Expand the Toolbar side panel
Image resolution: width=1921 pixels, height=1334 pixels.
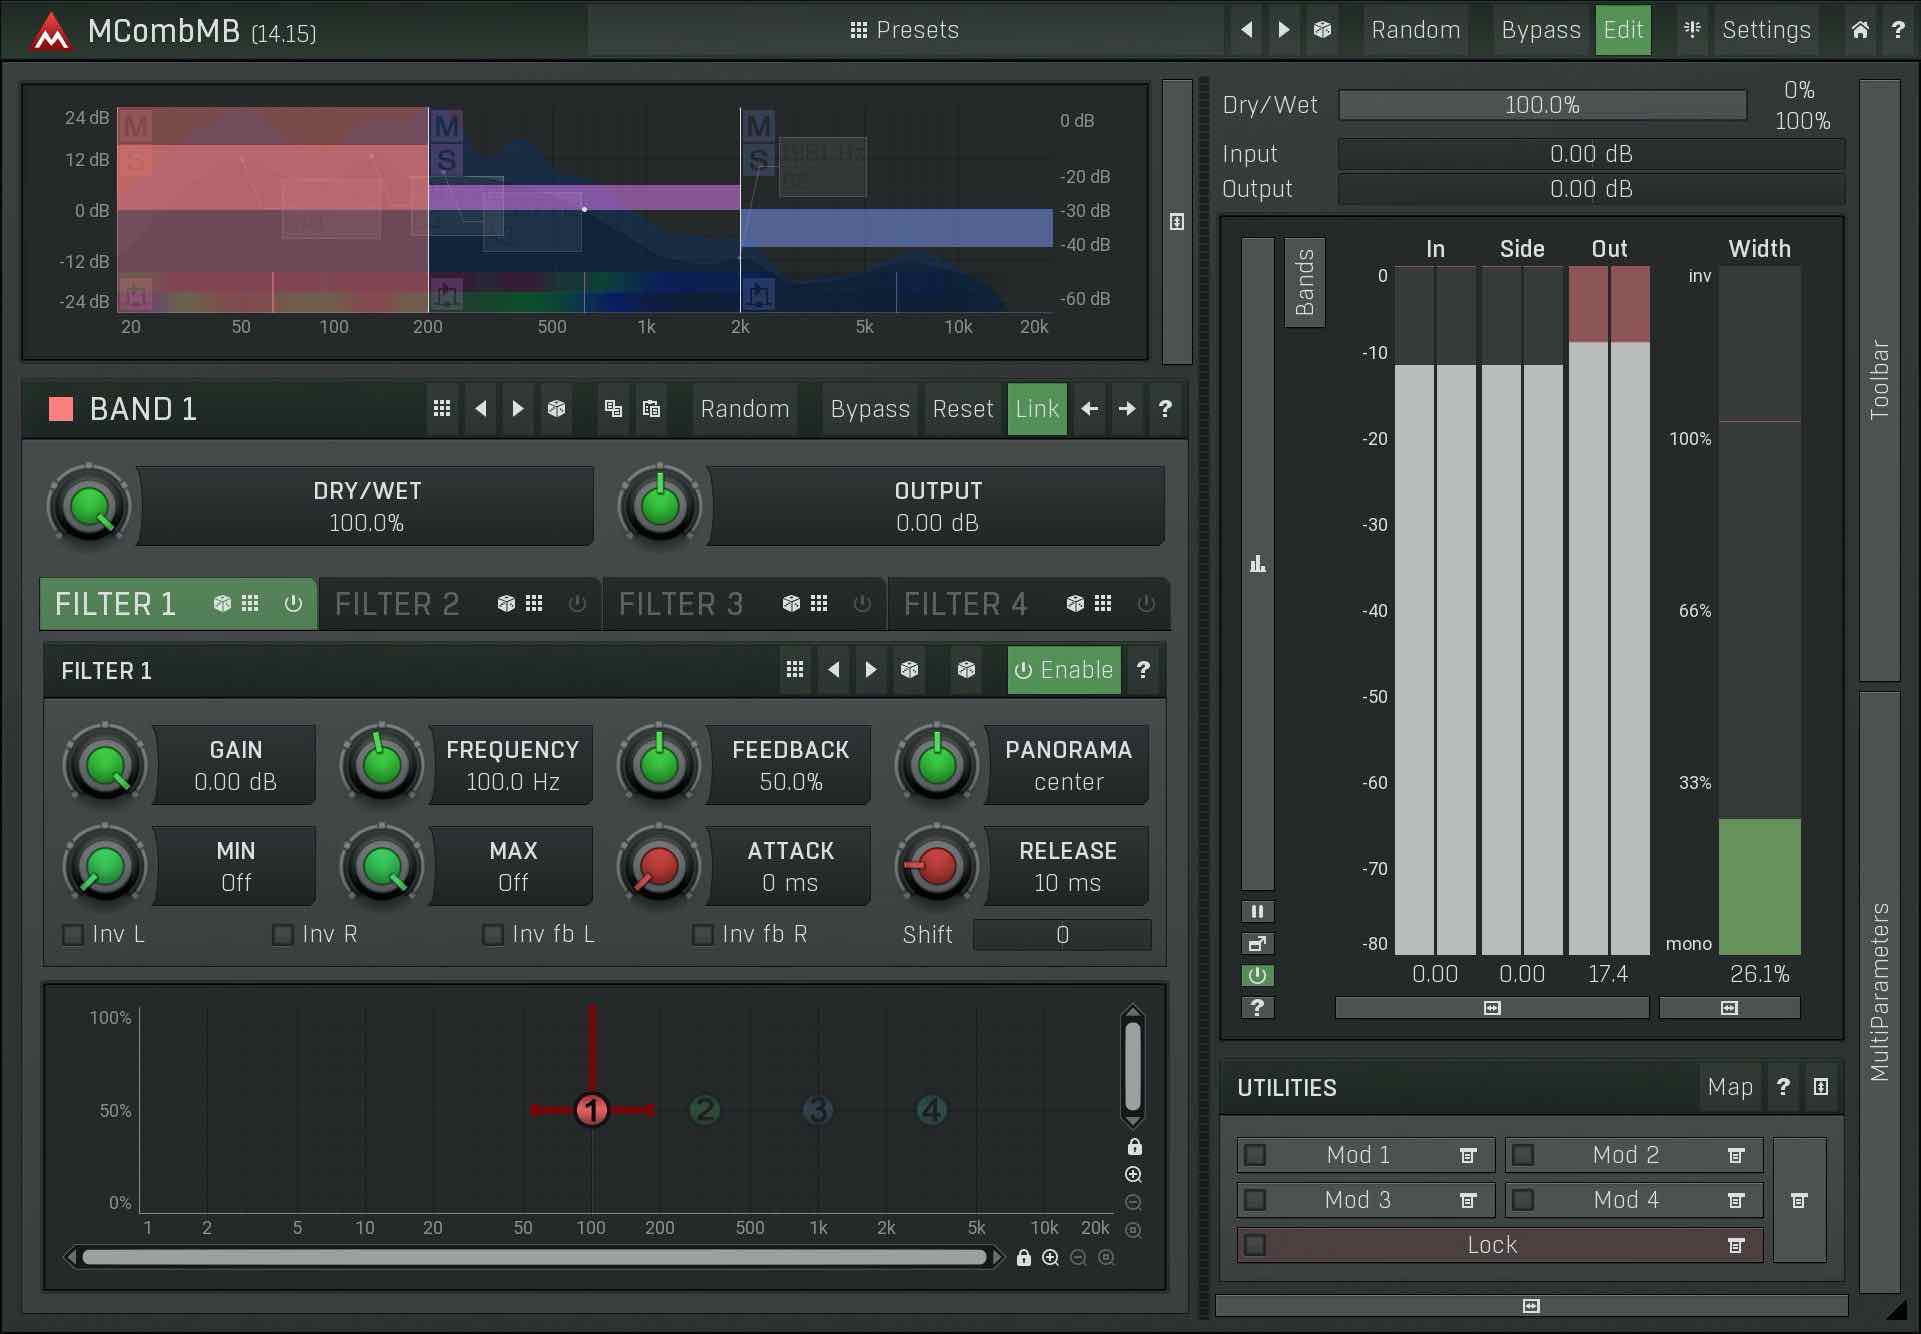[1879, 380]
